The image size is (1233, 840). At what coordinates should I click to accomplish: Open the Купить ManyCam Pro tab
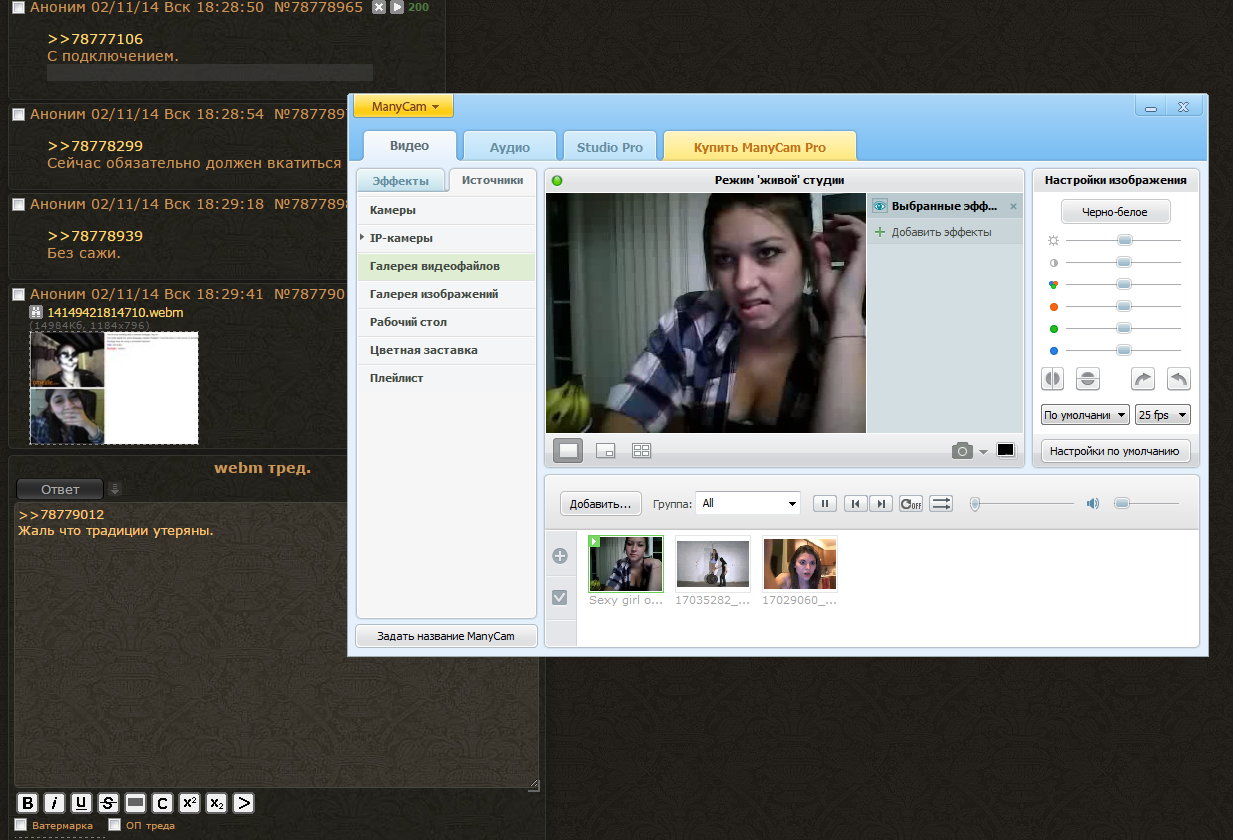[x=760, y=147]
